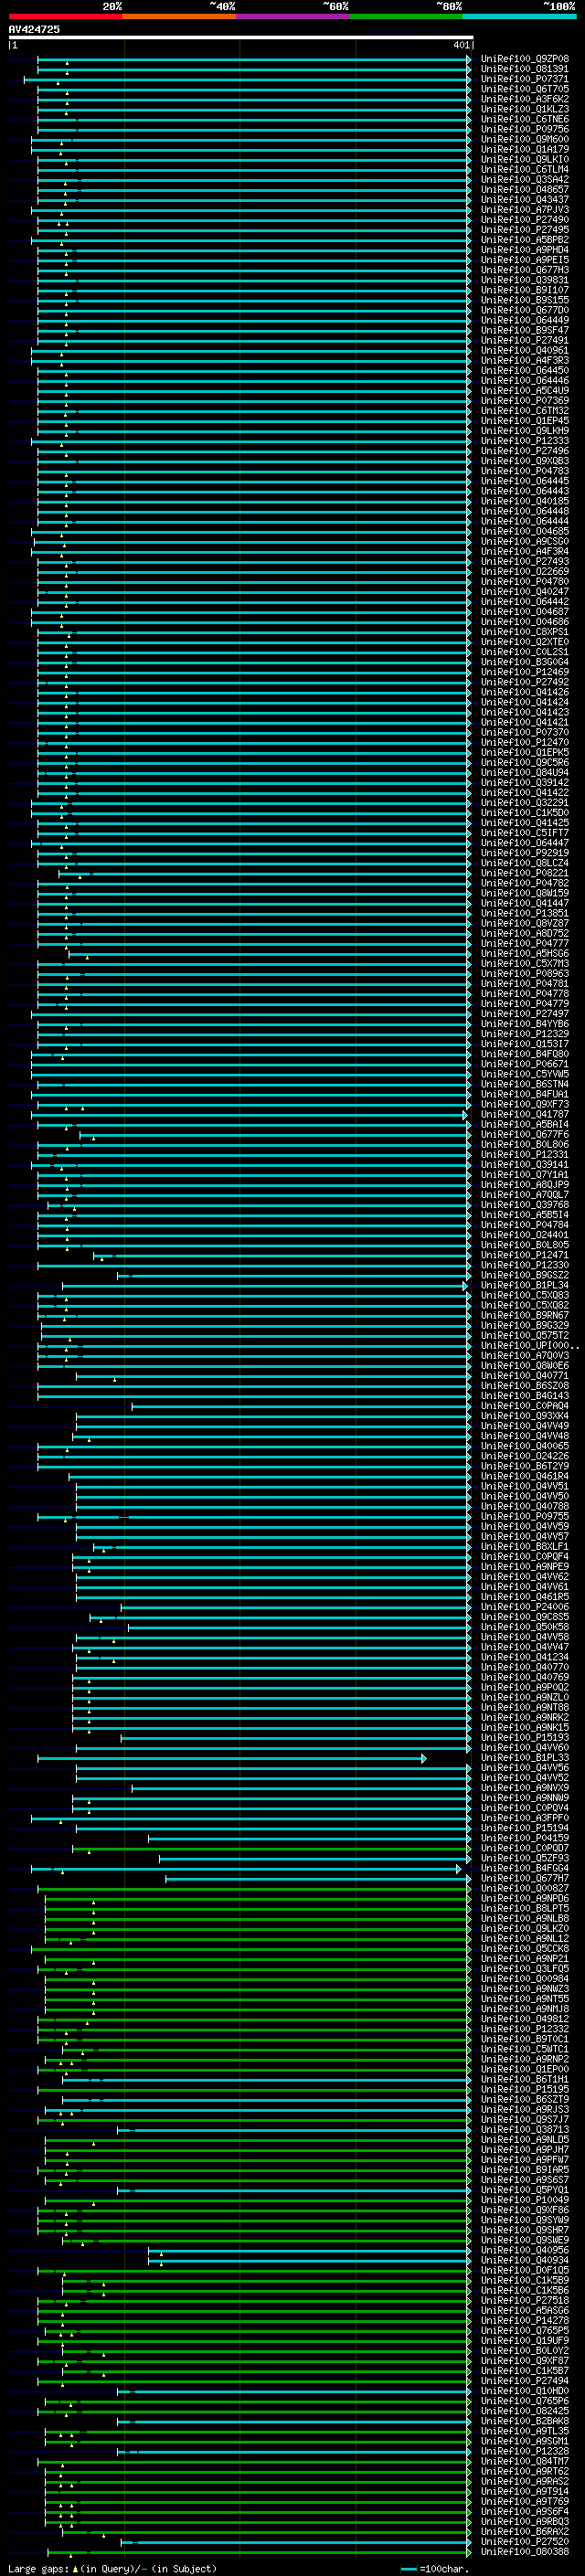
Task: Click the green ~80% identity legend bar
Action: point(406,17)
